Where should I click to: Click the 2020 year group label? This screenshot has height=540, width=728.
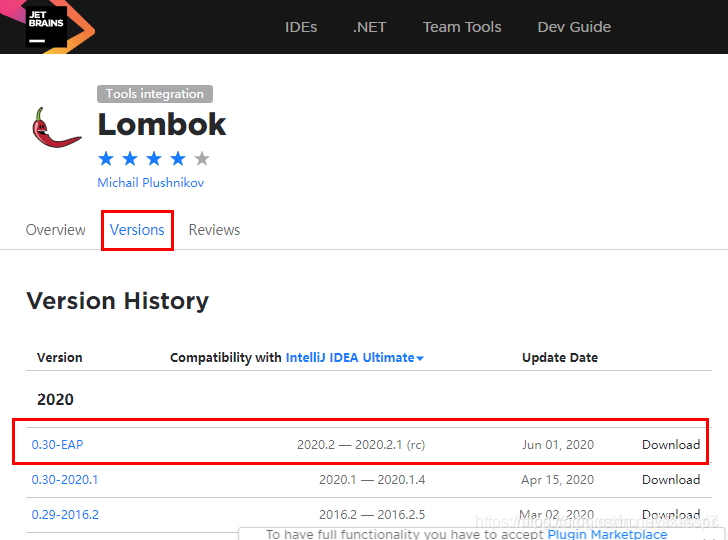tap(55, 399)
